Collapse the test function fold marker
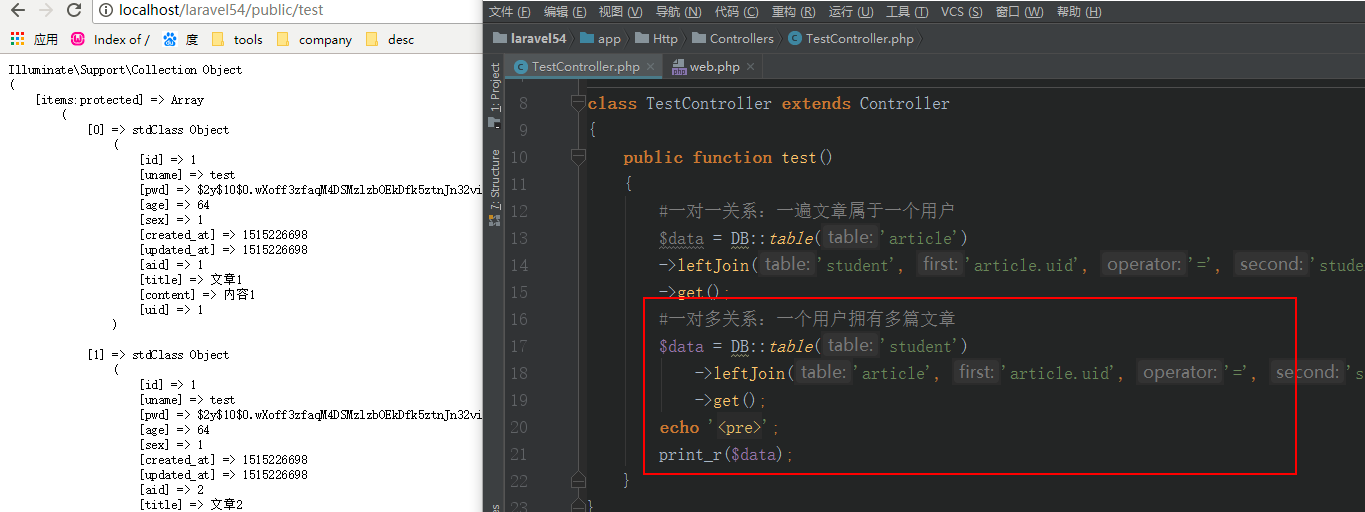This screenshot has height=512, width=1365. point(577,157)
